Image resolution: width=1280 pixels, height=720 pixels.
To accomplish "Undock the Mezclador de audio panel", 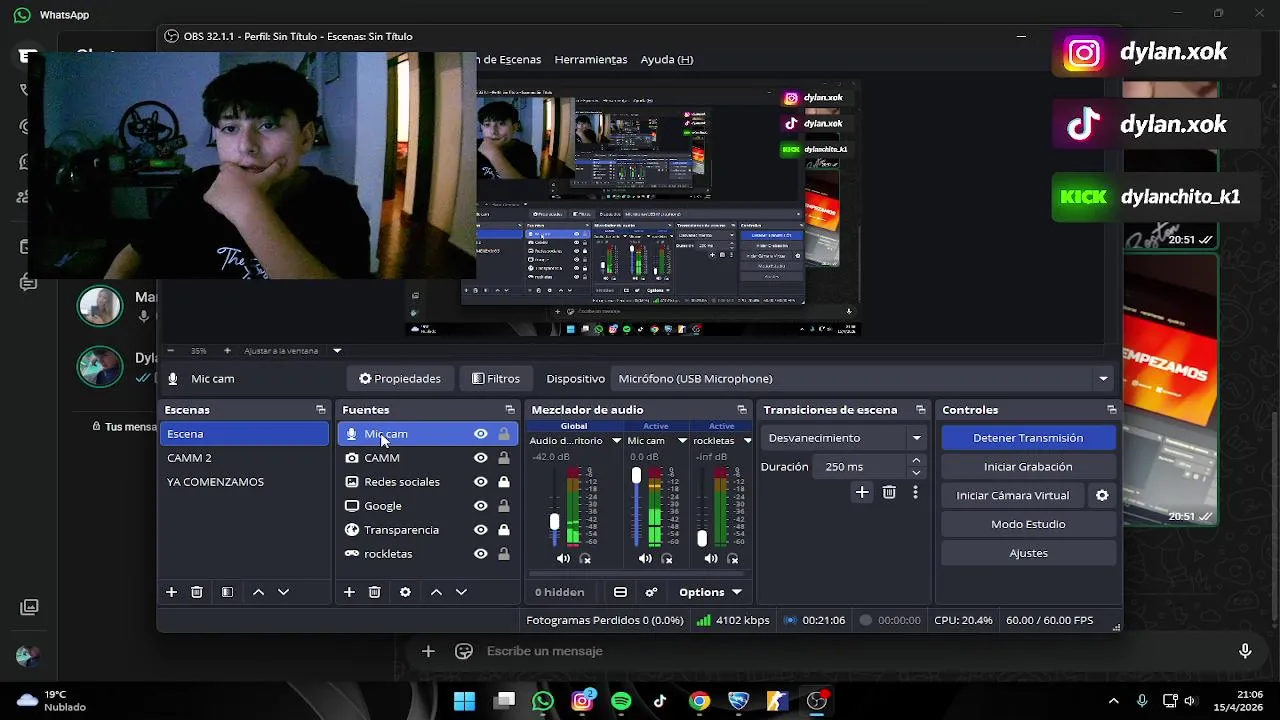I will tap(742, 410).
